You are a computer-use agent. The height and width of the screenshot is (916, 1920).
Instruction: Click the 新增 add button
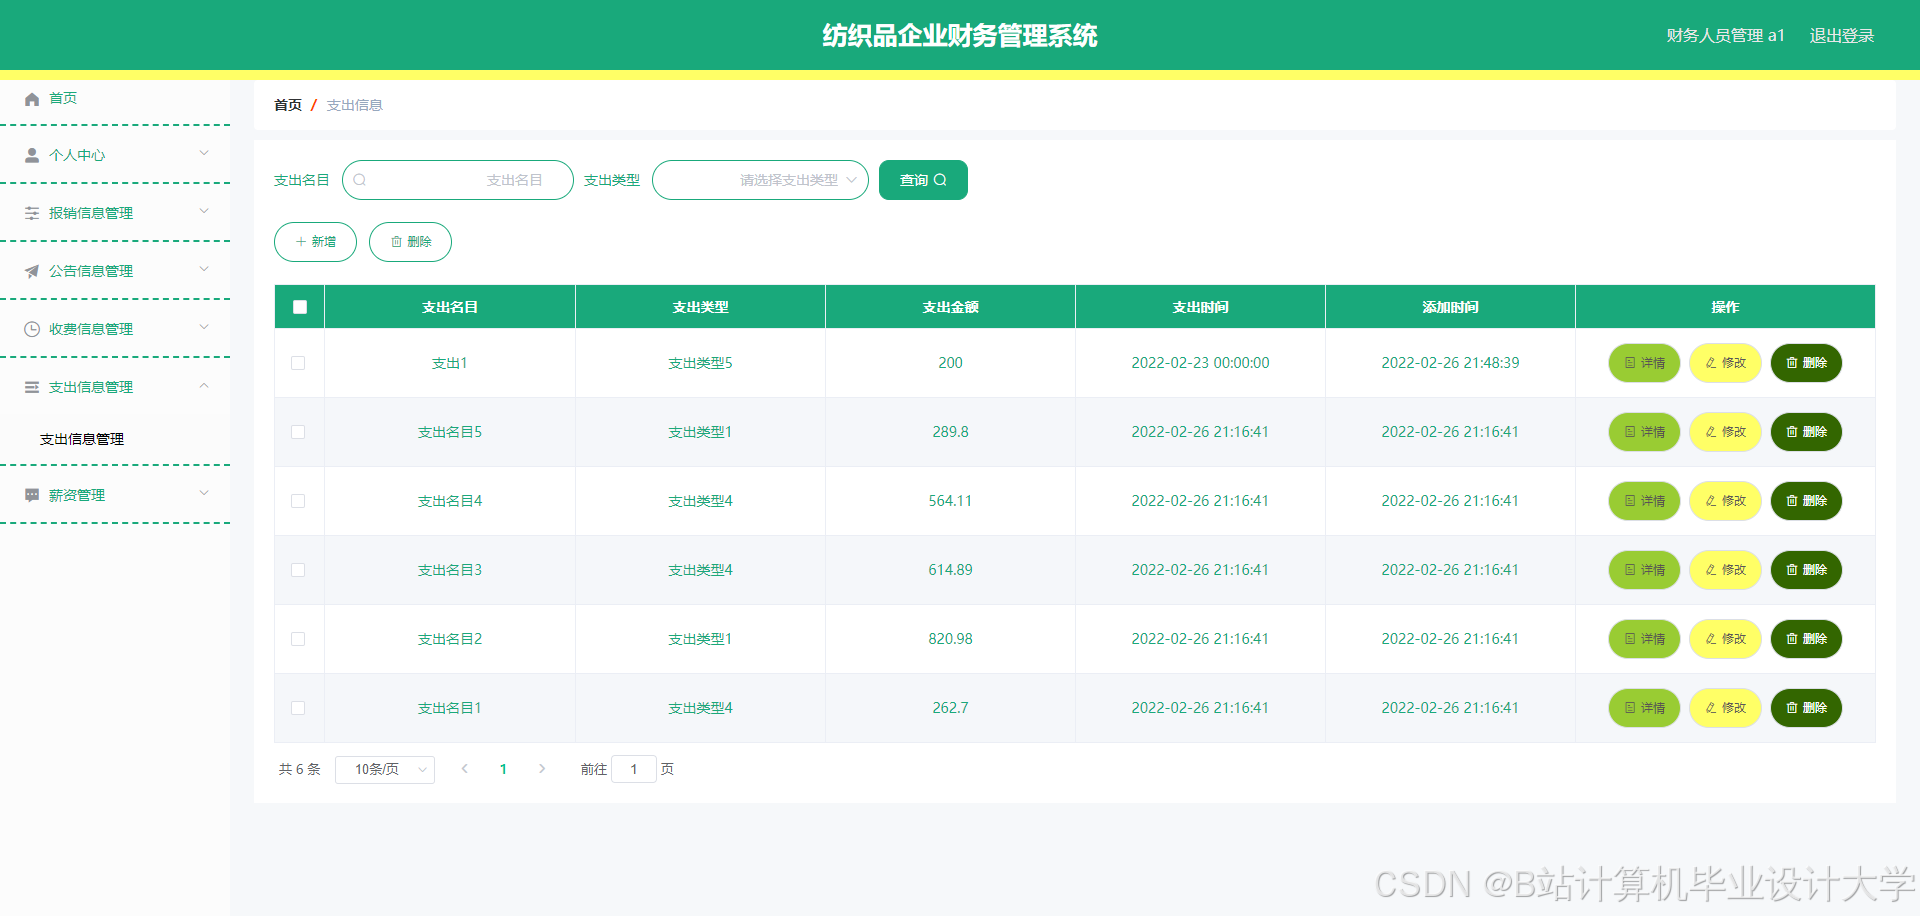point(315,242)
